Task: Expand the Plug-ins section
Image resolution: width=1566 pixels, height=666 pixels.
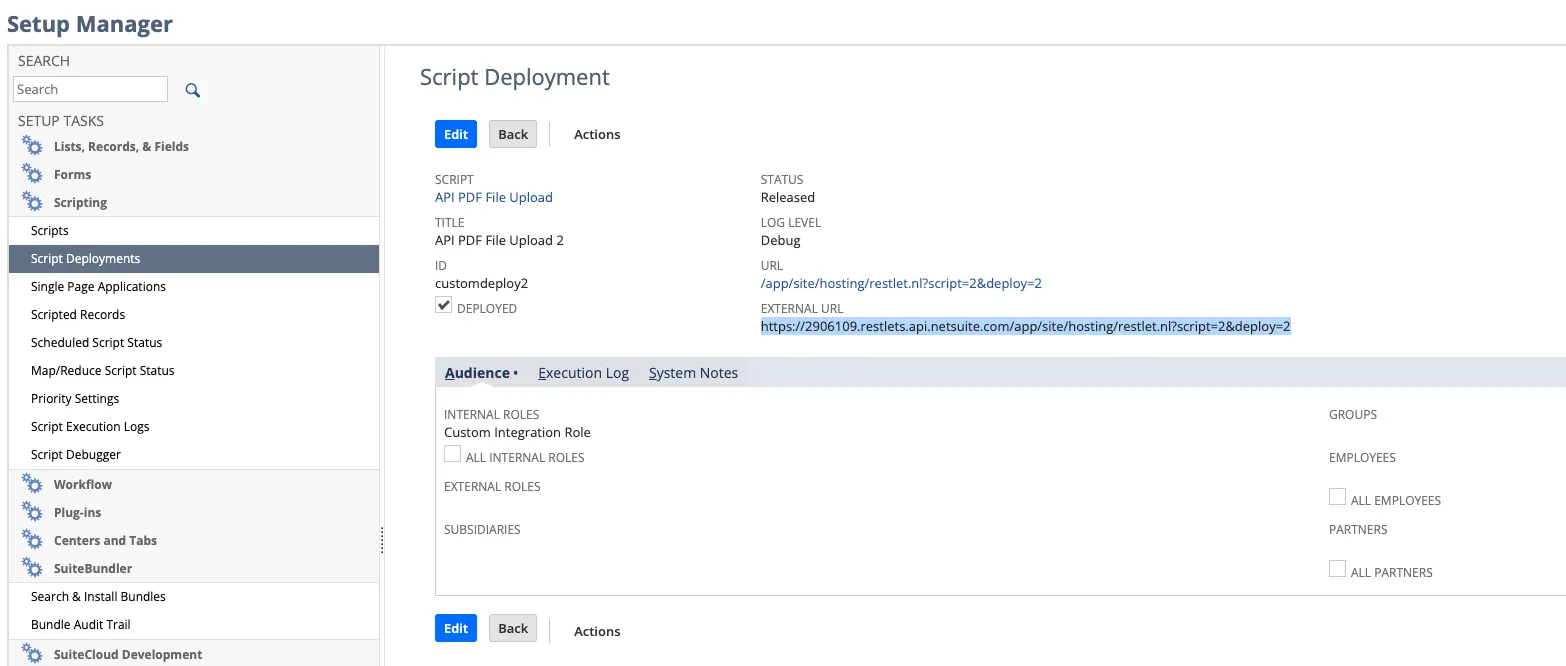Action: pos(77,512)
